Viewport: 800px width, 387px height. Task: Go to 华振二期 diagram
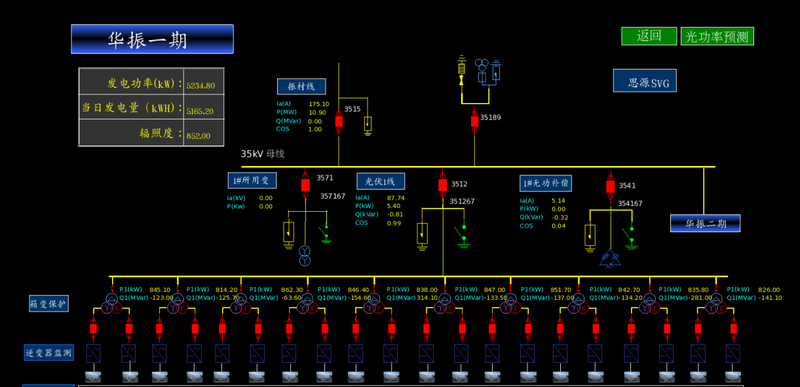point(705,223)
